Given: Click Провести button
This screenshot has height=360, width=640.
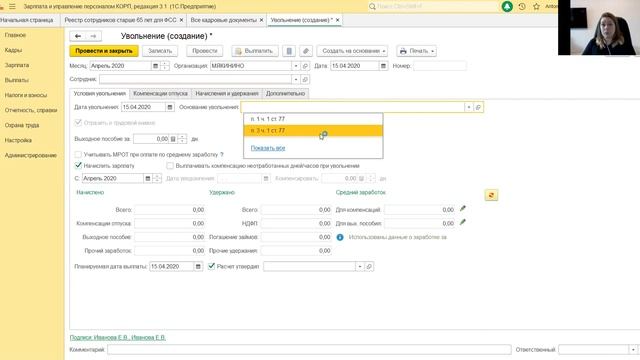Looking at the screenshot, I should [204, 51].
